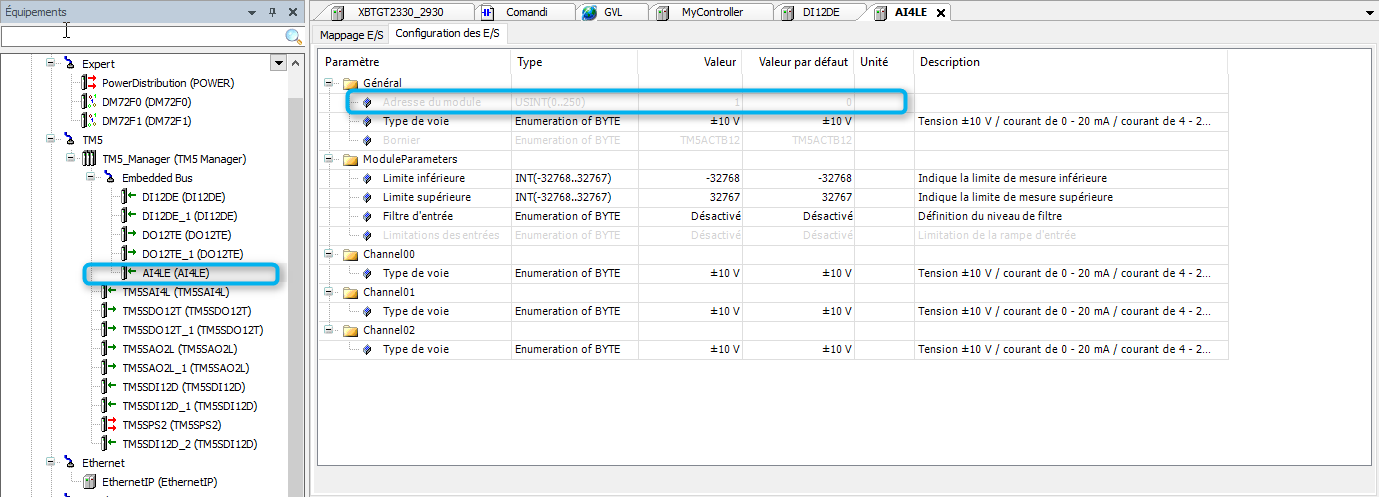Viewport: 1379px width, 497px height.
Task: Collapse the Général parameter group
Action: 330,84
